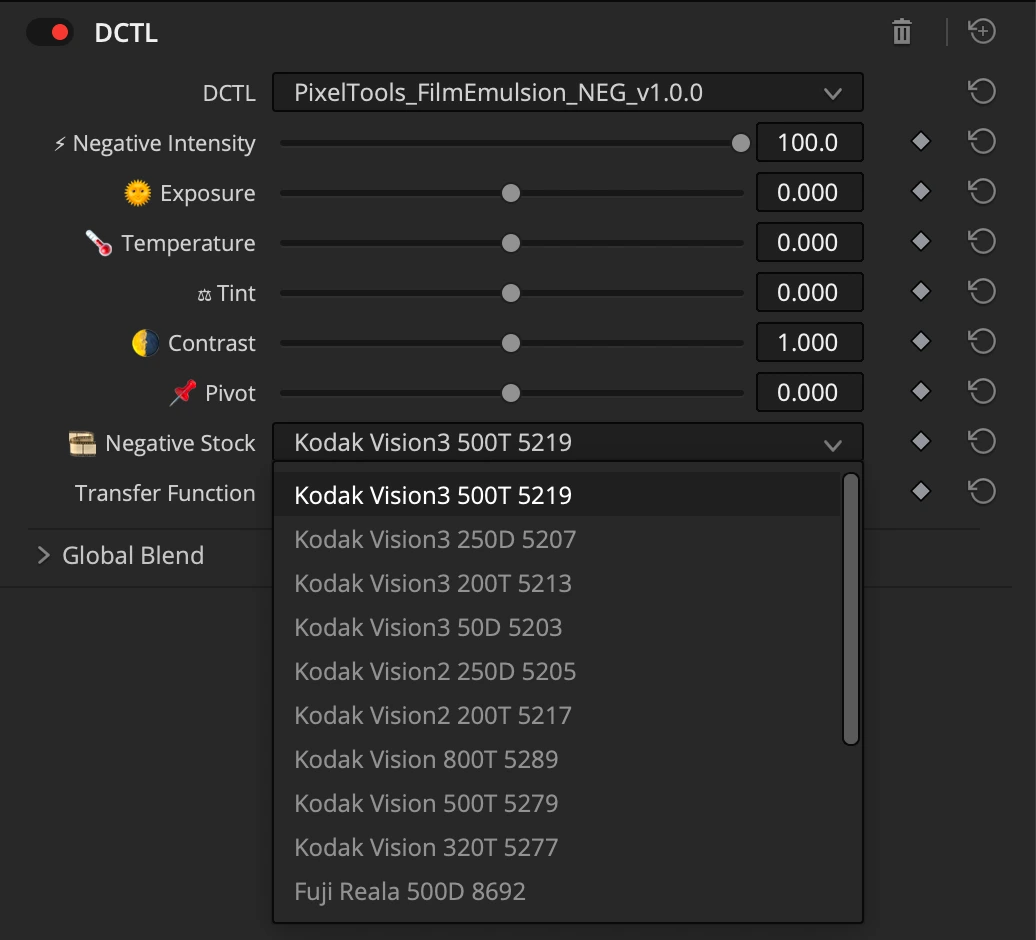The image size is (1036, 940).
Task: Click the Negative Intensity value field 100.0
Action: 809,142
